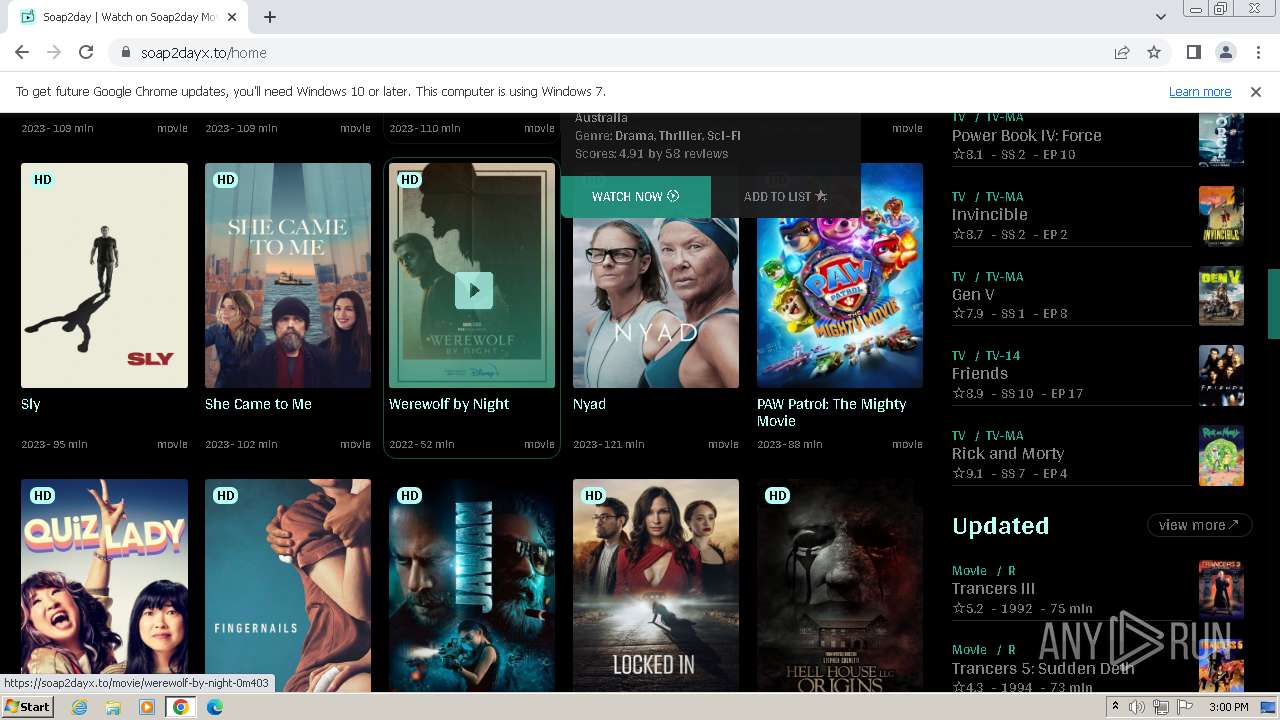1280x720 pixels.
Task: Play Werewolf by Night via play icon
Action: pos(473,290)
